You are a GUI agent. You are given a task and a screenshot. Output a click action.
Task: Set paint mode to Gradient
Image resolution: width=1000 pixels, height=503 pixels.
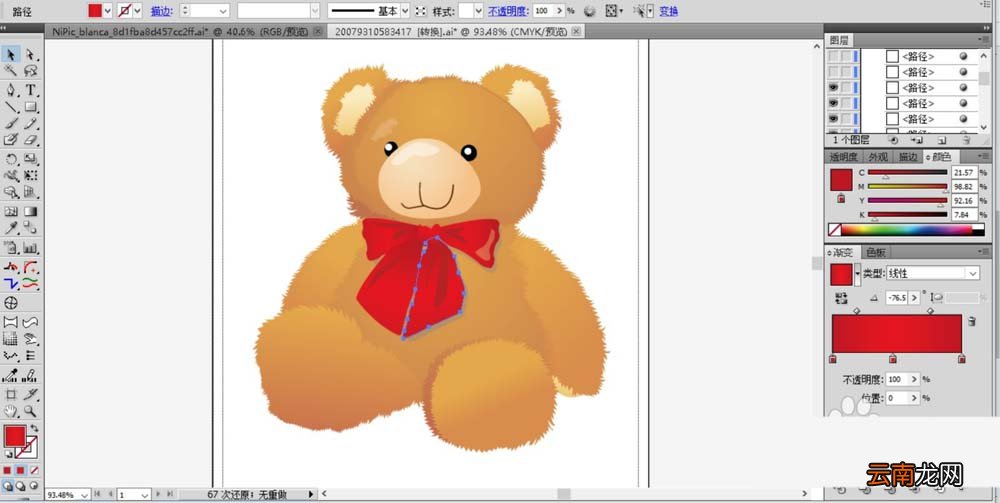click(20, 470)
